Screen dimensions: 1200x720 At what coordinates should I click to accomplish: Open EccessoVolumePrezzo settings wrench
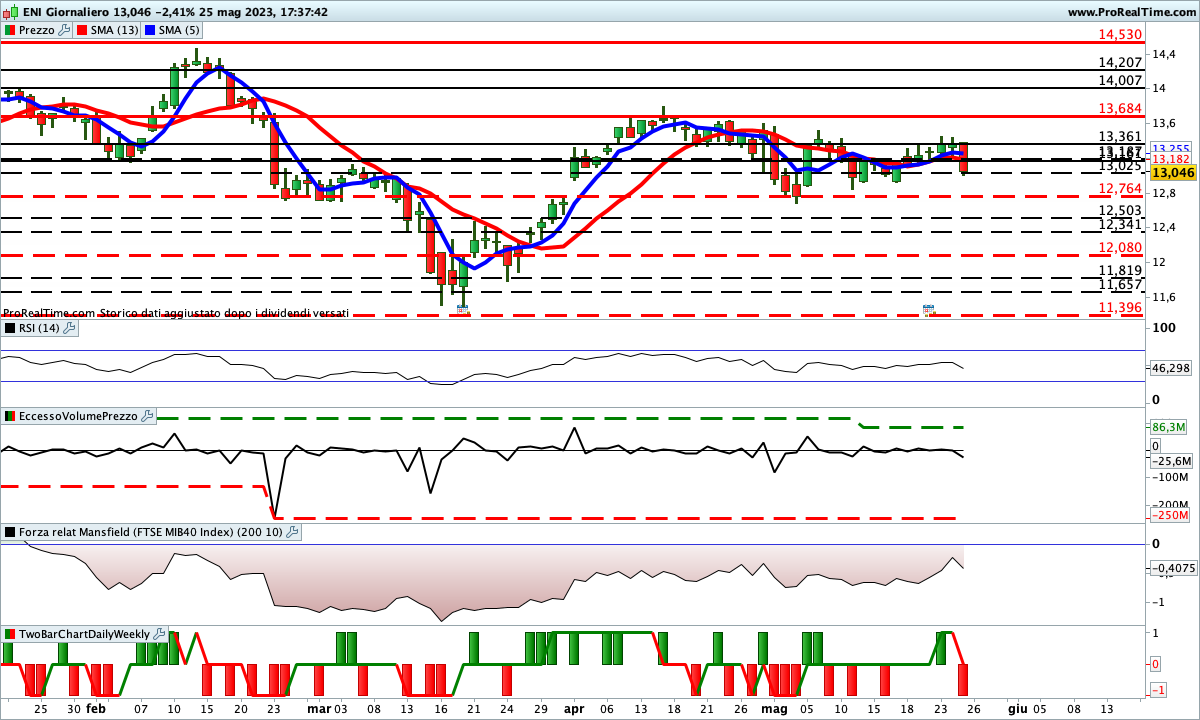[148, 415]
